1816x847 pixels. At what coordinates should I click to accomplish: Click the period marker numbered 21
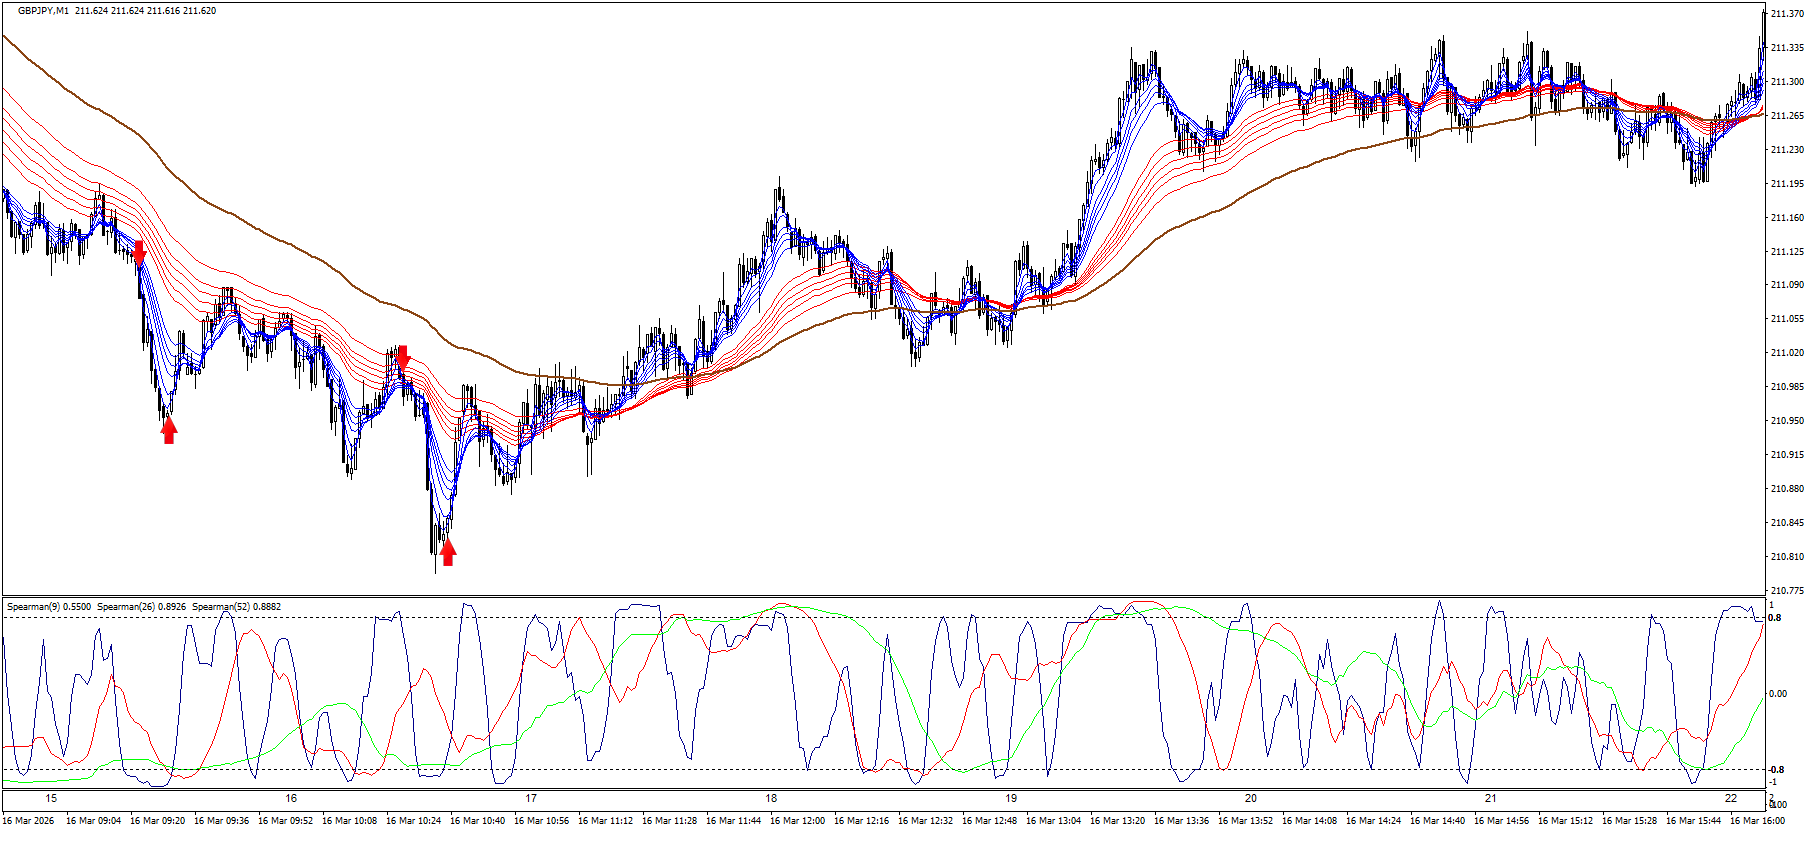1491,799
